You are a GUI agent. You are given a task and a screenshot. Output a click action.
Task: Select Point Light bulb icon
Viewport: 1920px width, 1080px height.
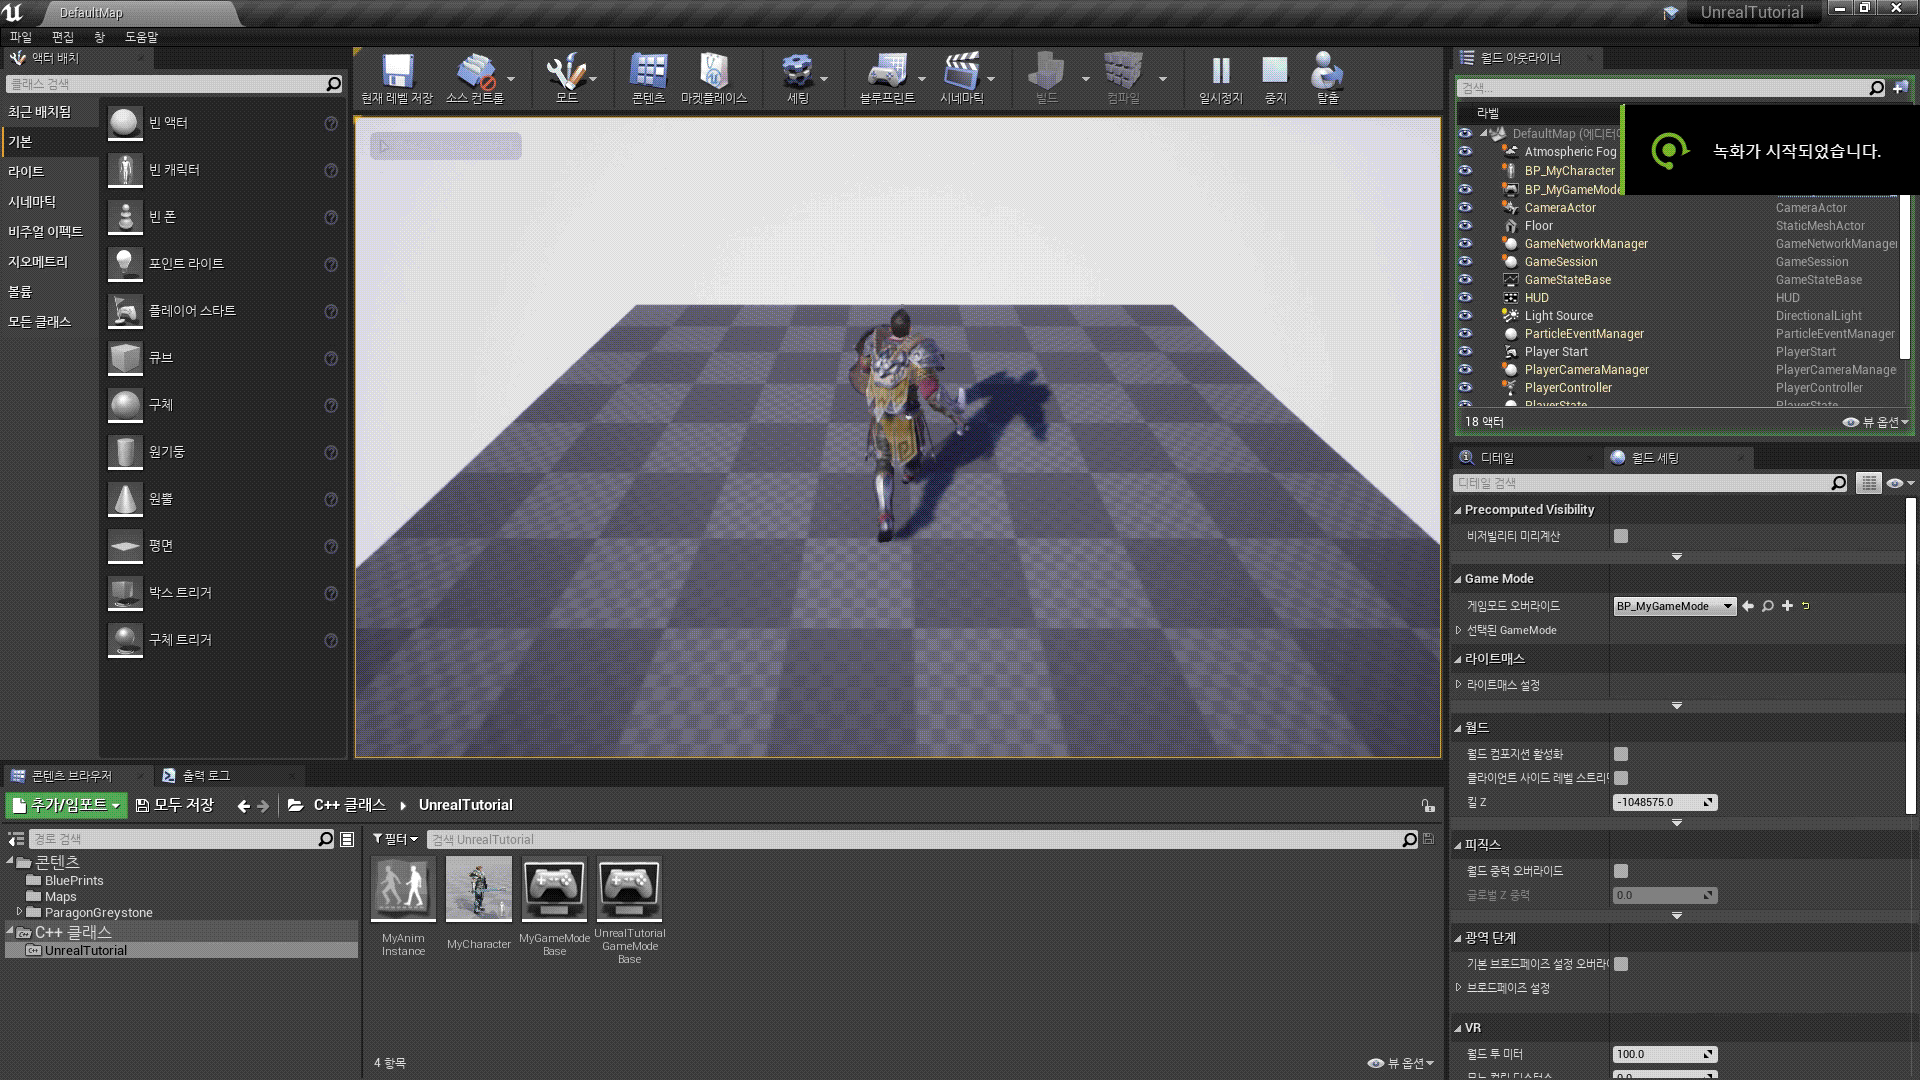pyautogui.click(x=125, y=264)
